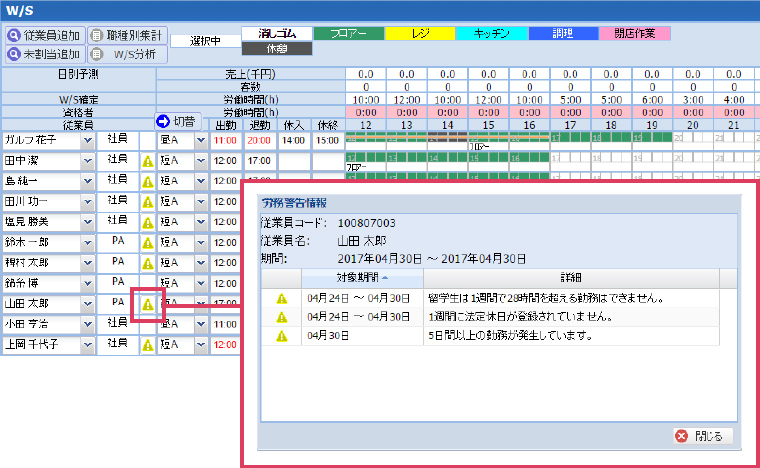Click warning icon in 田中 潔 row
This screenshot has width=760, height=468.
147,161
